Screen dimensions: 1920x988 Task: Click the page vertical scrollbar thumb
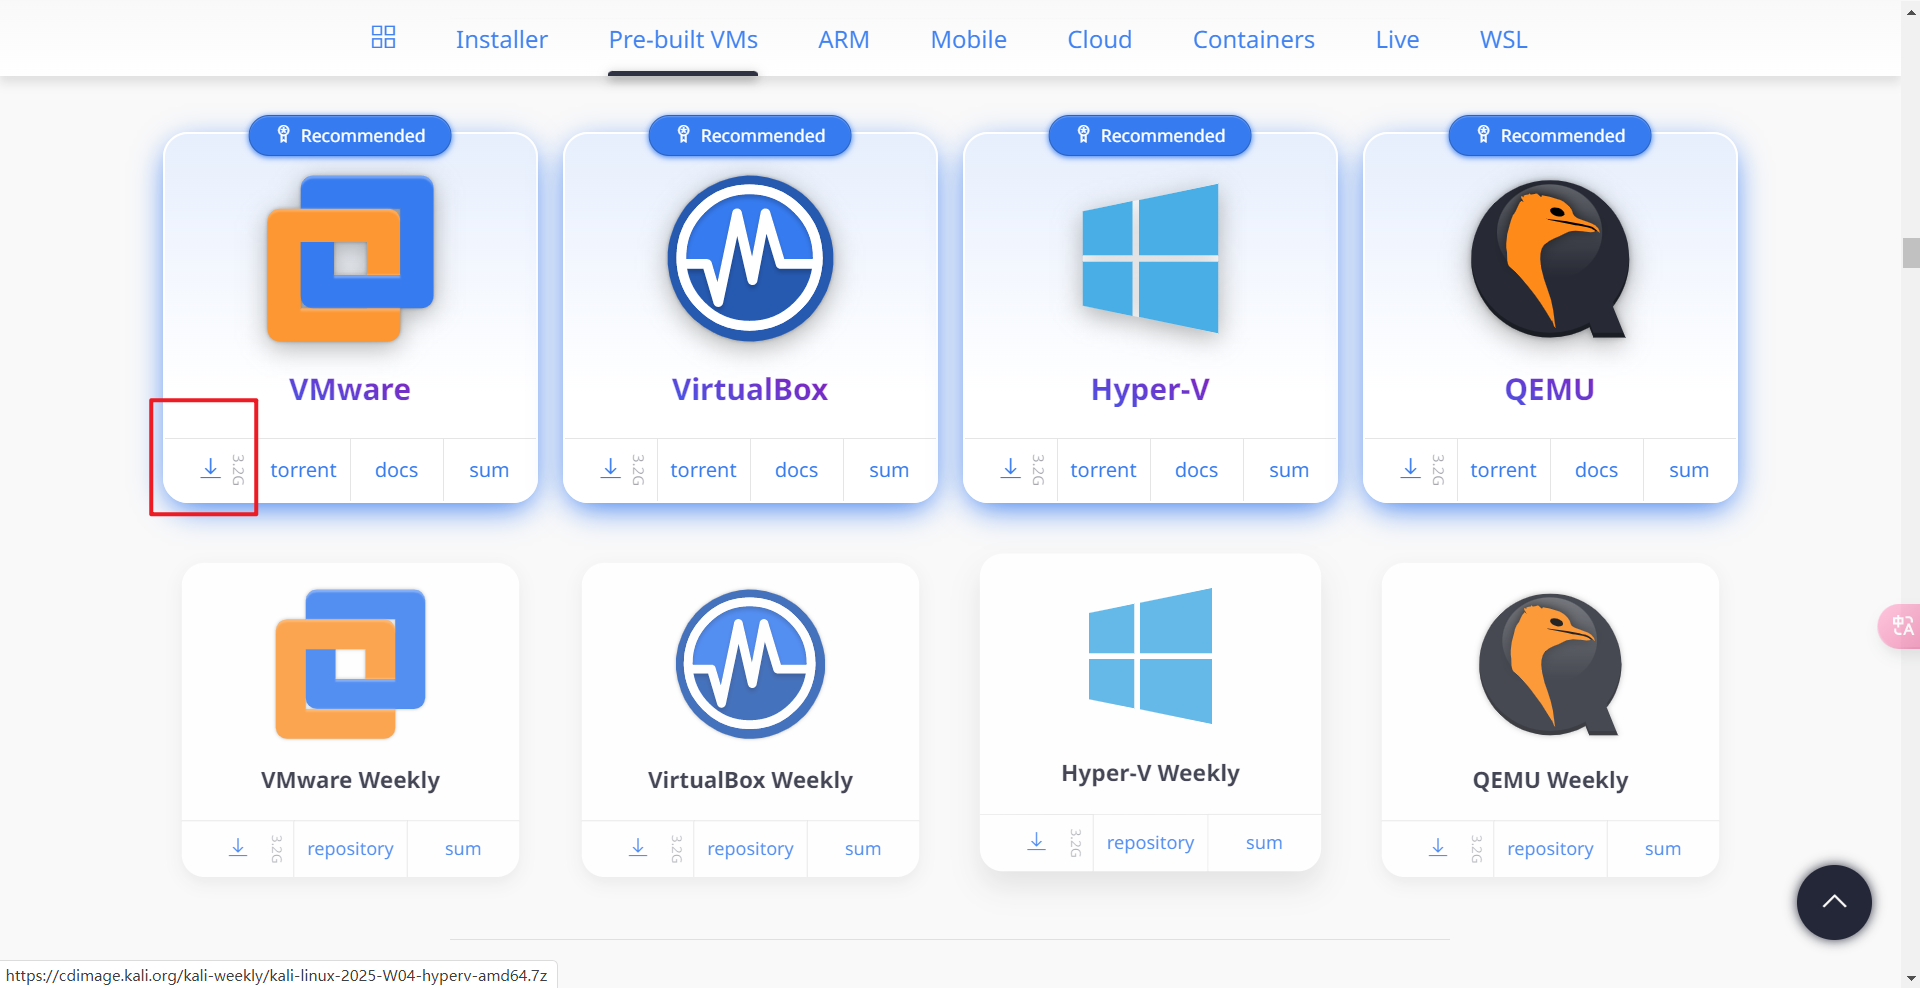pyautogui.click(x=1910, y=252)
